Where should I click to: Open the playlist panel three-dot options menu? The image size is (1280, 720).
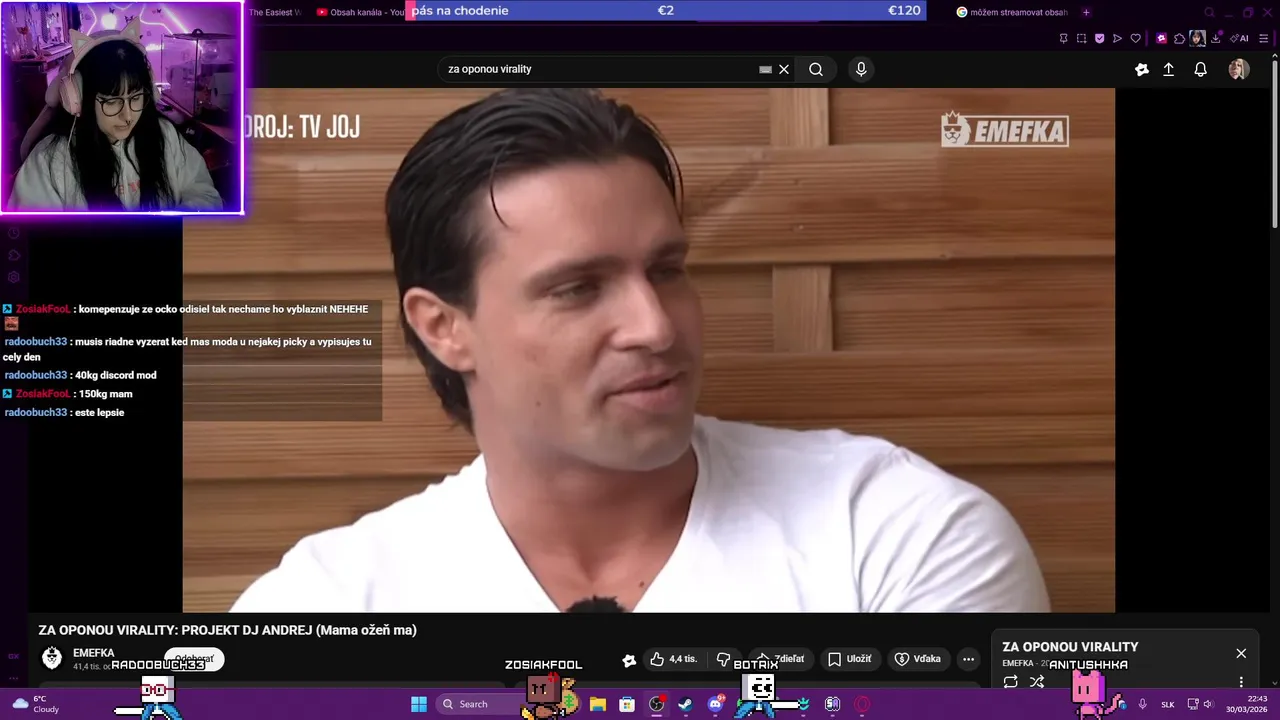(x=1241, y=682)
